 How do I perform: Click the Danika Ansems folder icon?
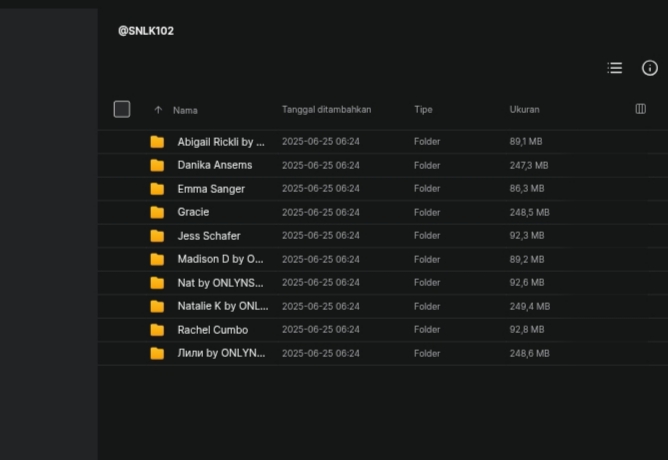[157, 165]
